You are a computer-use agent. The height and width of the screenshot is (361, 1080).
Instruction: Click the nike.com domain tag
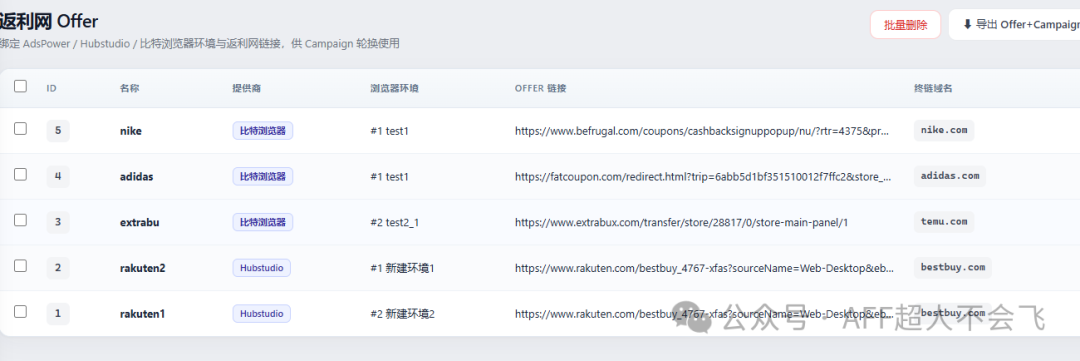tap(944, 130)
